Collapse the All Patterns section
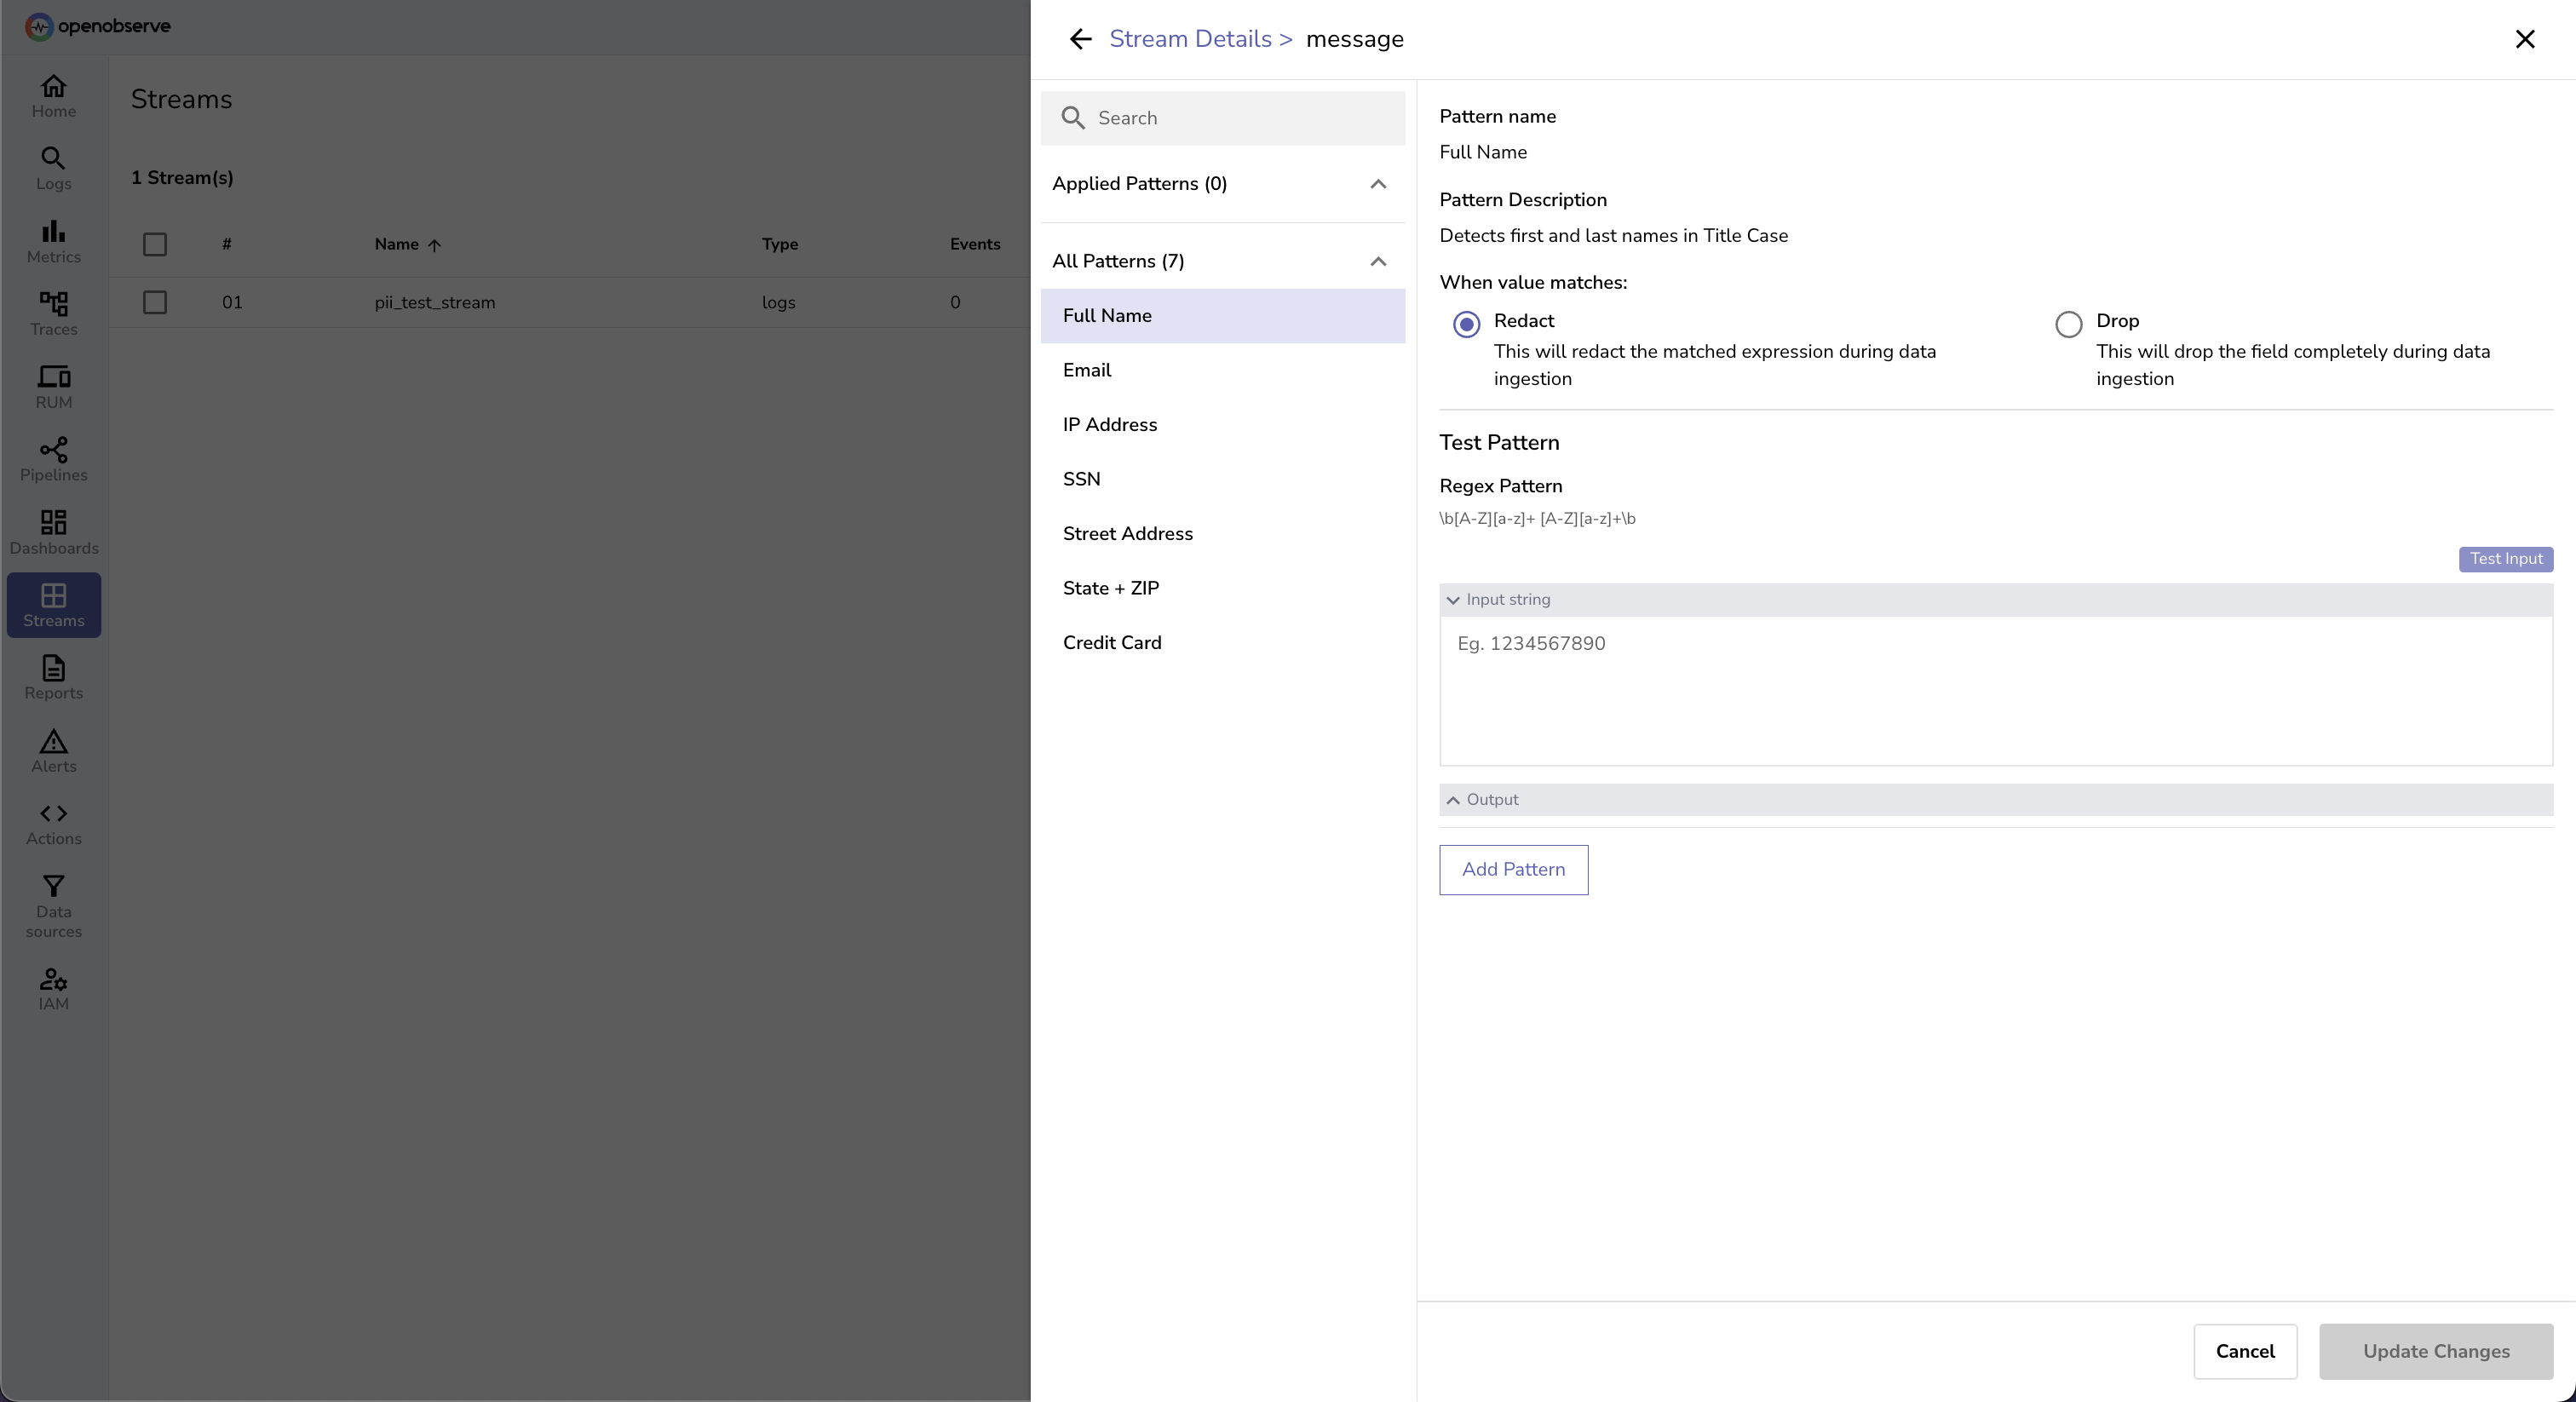The image size is (2576, 1402). (x=1377, y=262)
